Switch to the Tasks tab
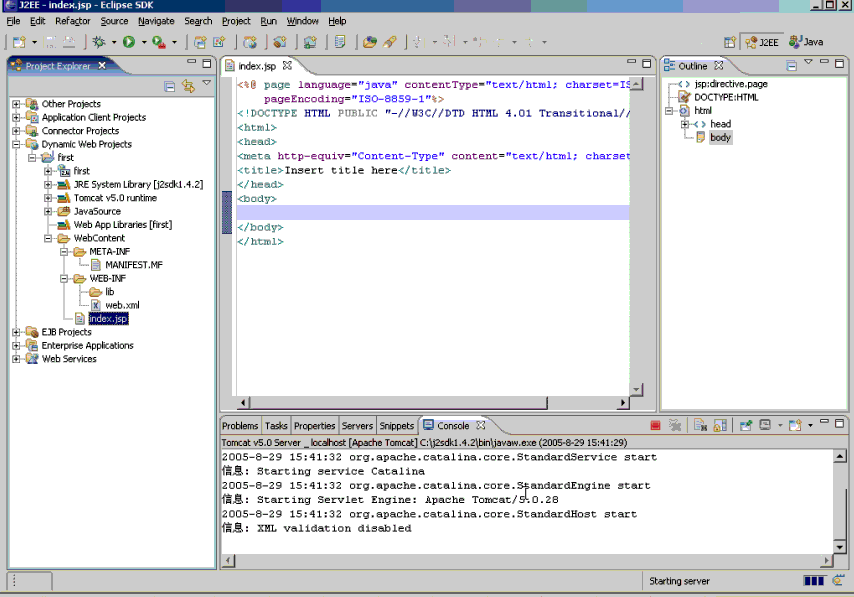This screenshot has width=854, height=597. (x=276, y=426)
